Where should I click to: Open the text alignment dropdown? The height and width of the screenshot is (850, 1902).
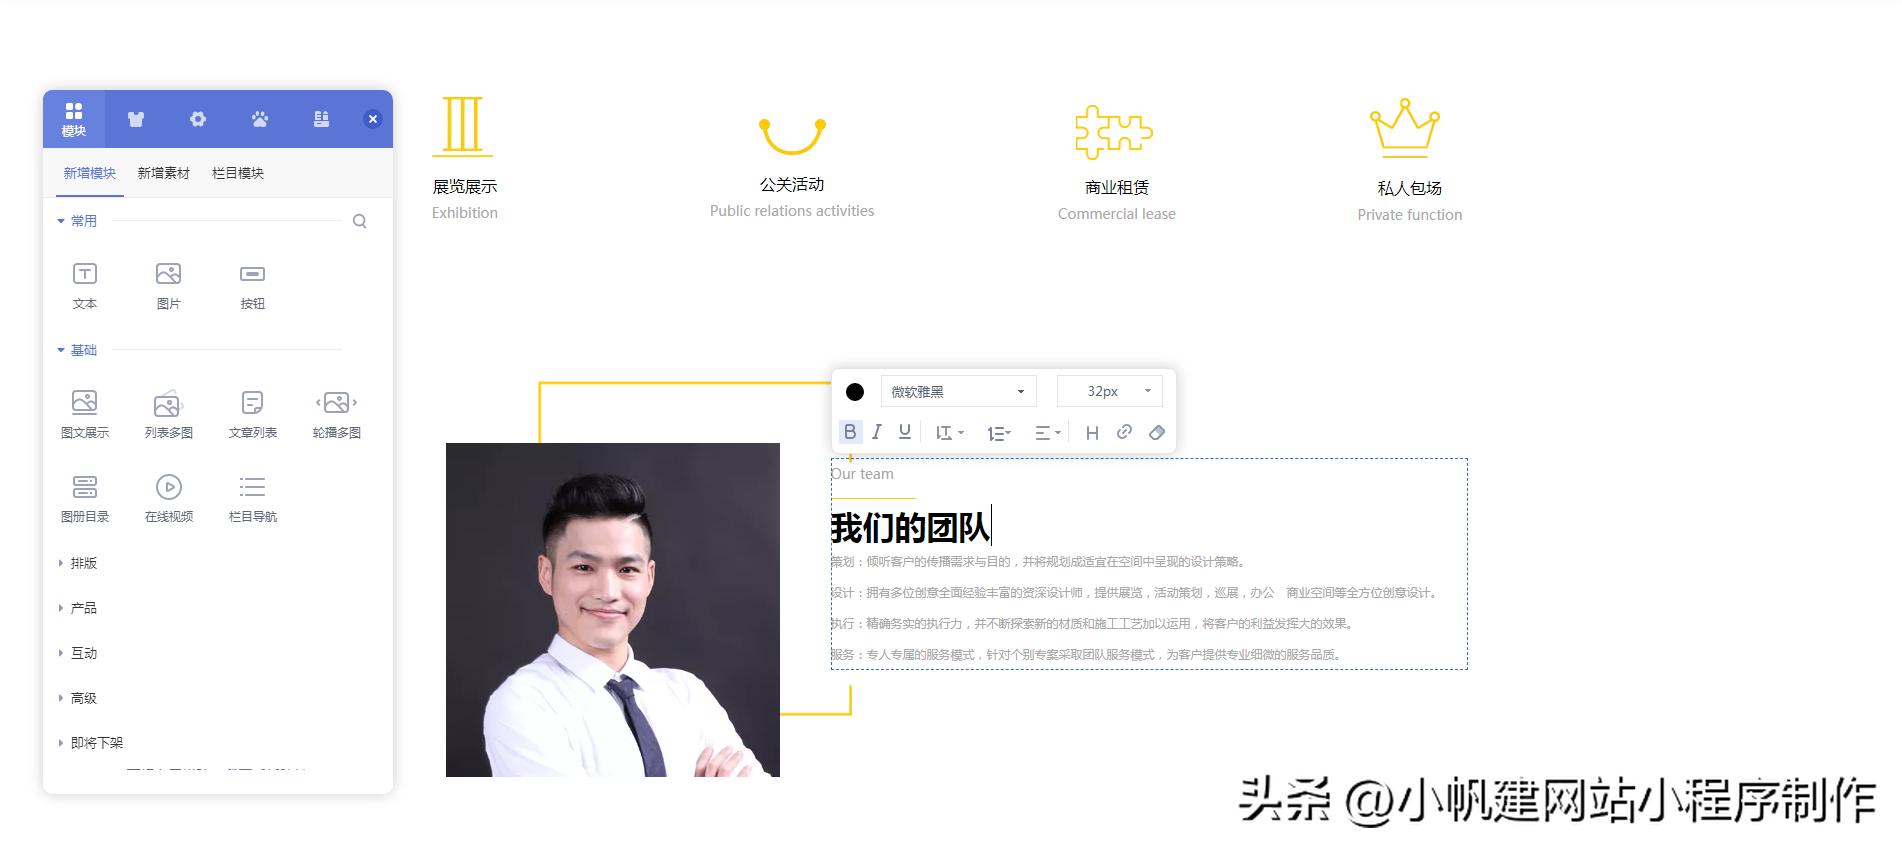click(x=1047, y=433)
